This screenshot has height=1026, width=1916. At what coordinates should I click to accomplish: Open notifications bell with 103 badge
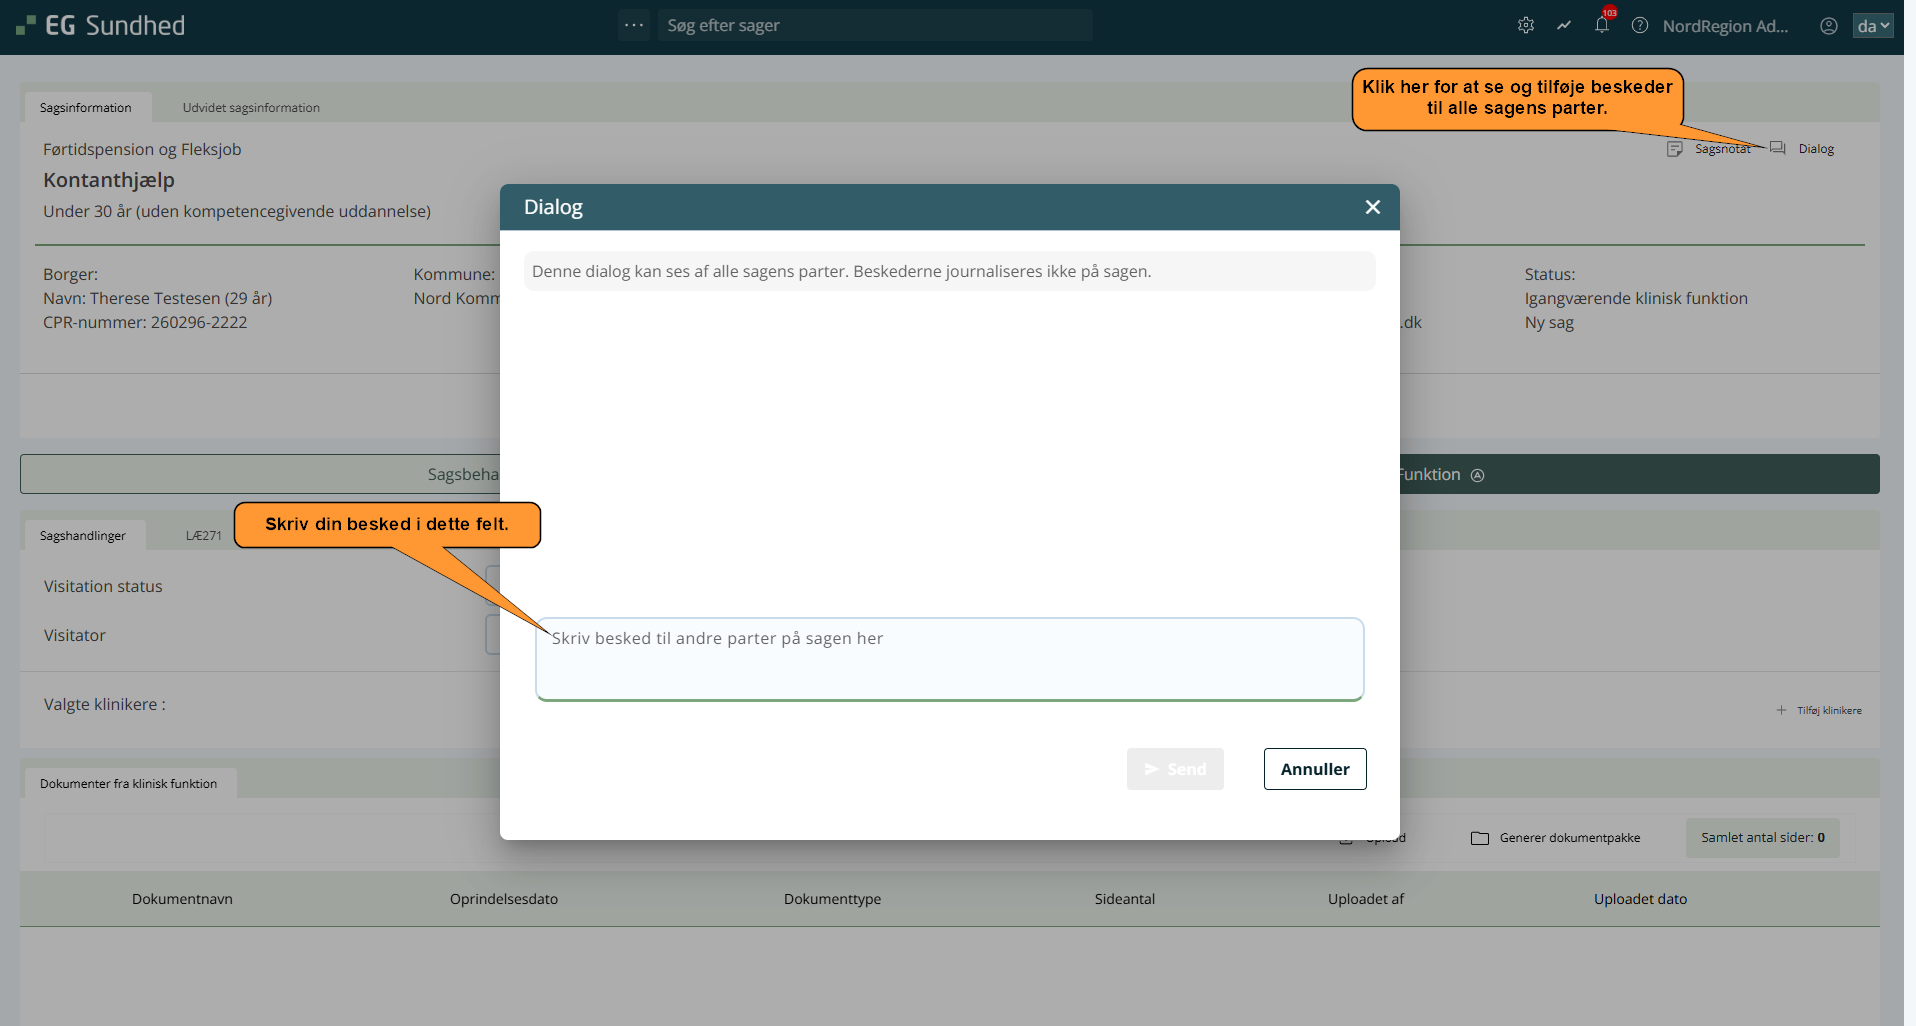coord(1602,25)
